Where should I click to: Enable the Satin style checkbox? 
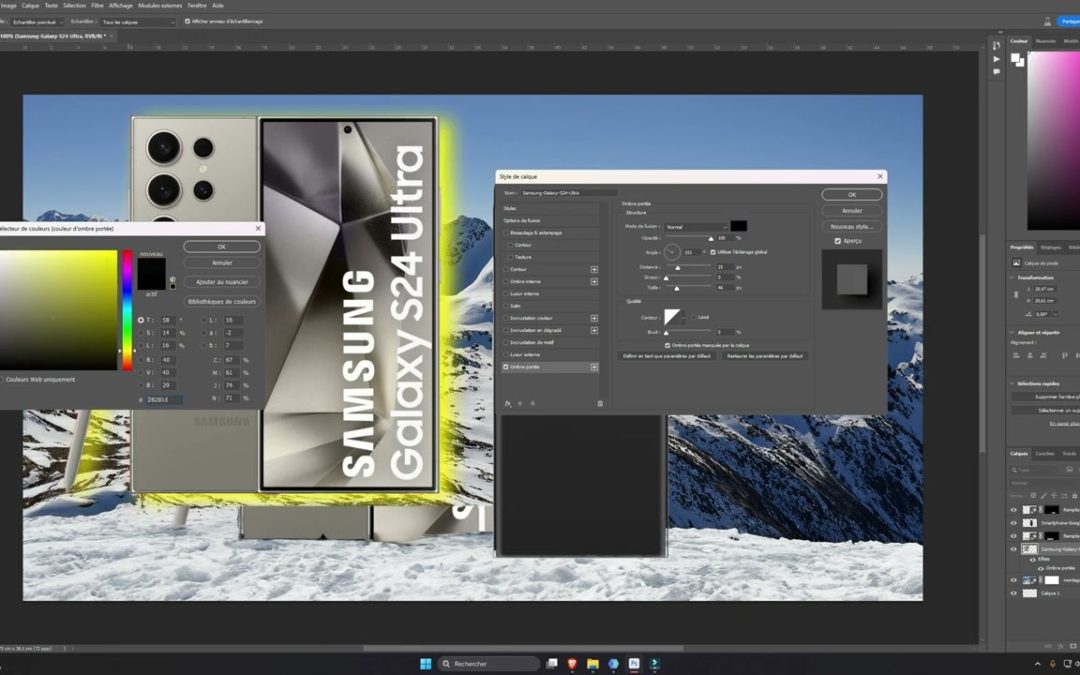point(506,306)
